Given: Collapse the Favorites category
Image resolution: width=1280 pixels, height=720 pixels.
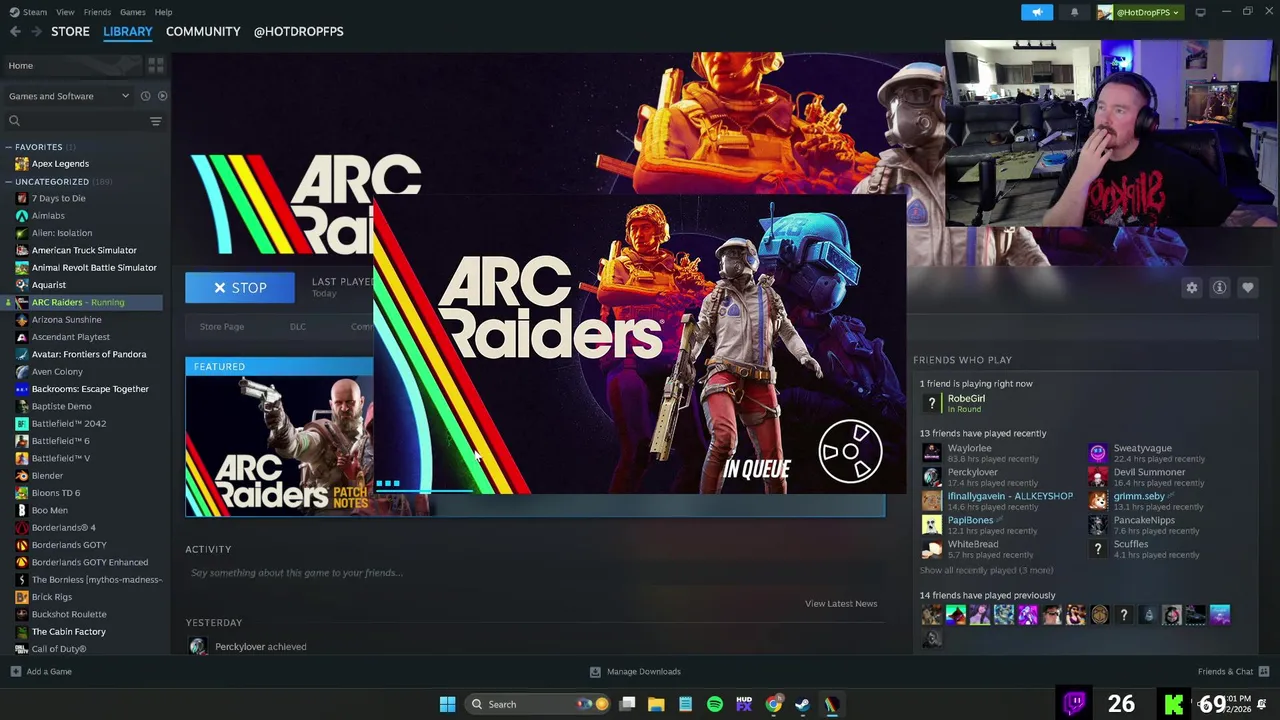Looking at the screenshot, I should pyautogui.click(x=8, y=147).
